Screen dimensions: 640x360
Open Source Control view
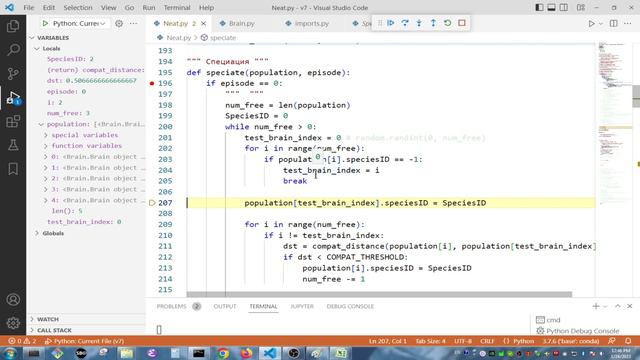[x=13, y=73]
